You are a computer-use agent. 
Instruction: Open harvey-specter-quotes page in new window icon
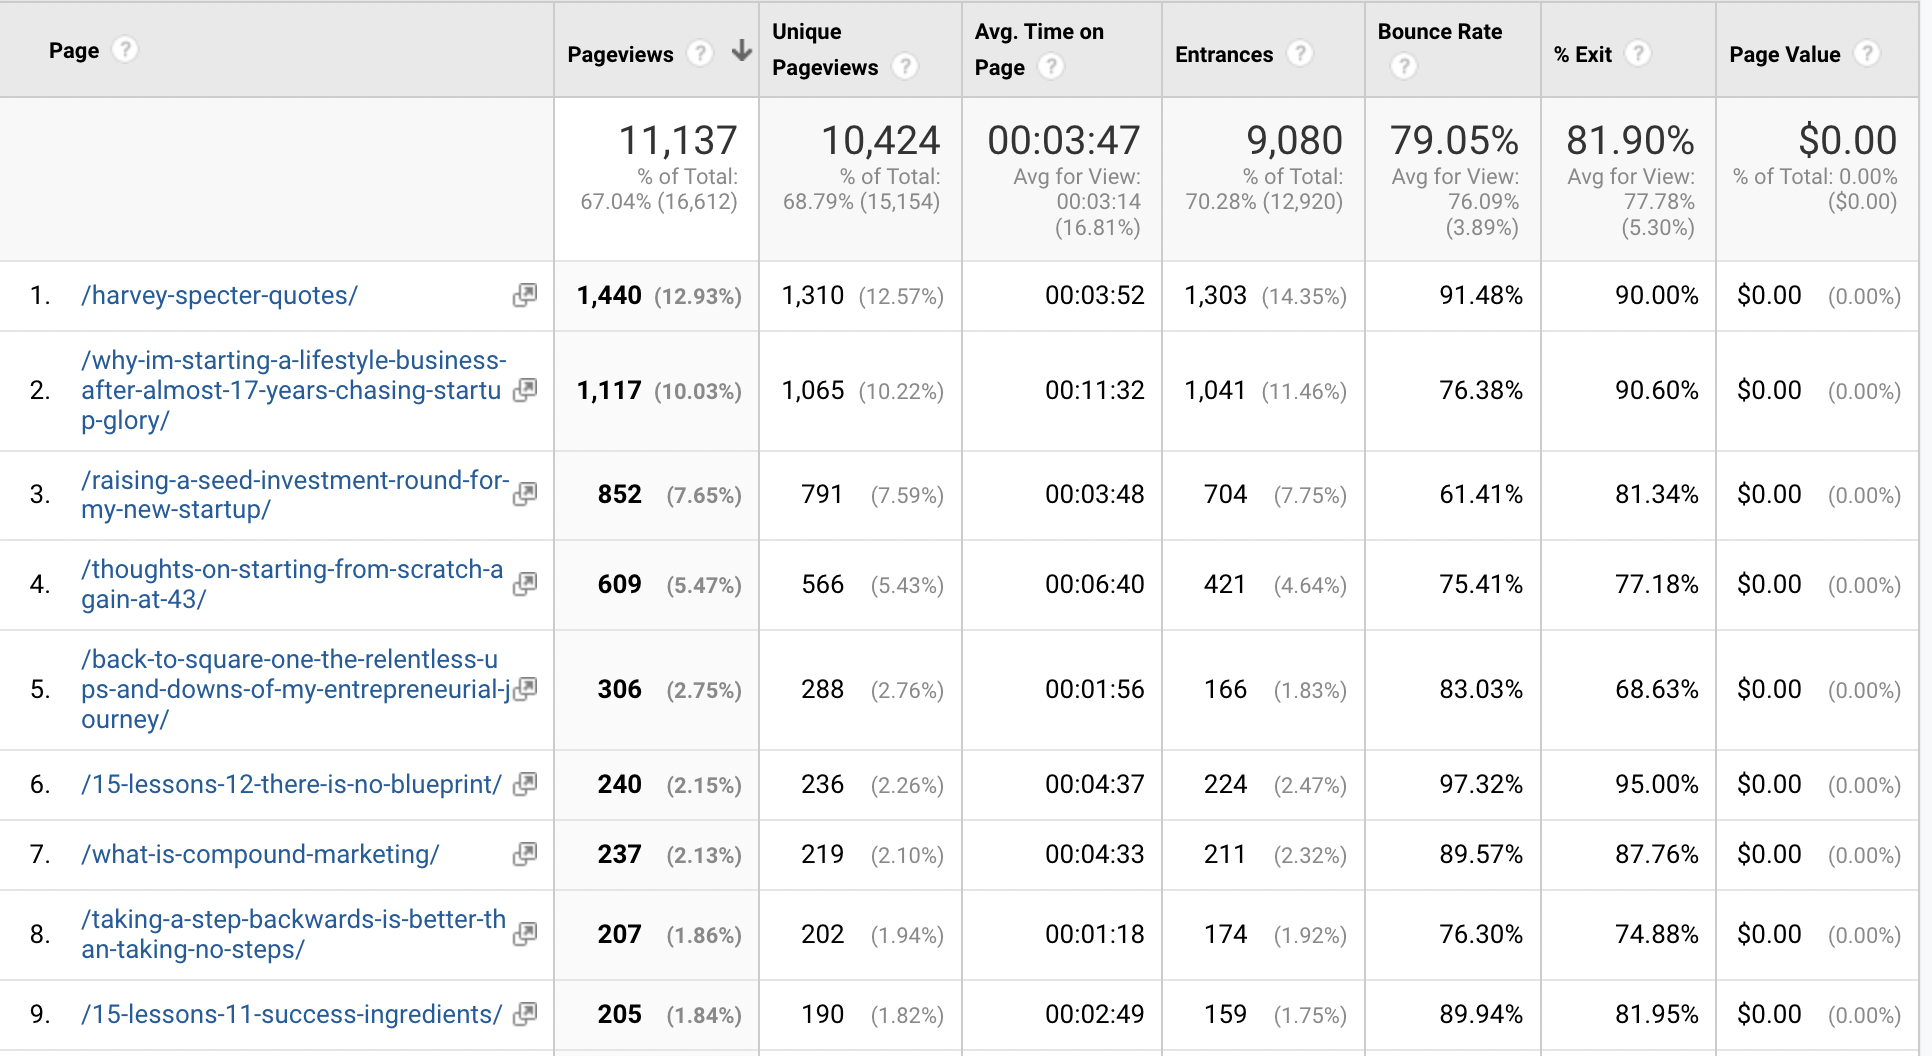coord(525,295)
